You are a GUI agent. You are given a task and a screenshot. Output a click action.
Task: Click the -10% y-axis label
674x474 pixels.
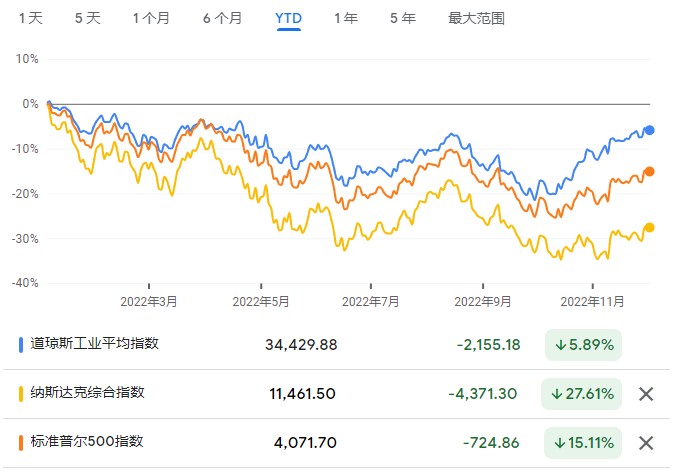pyautogui.click(x=25, y=149)
